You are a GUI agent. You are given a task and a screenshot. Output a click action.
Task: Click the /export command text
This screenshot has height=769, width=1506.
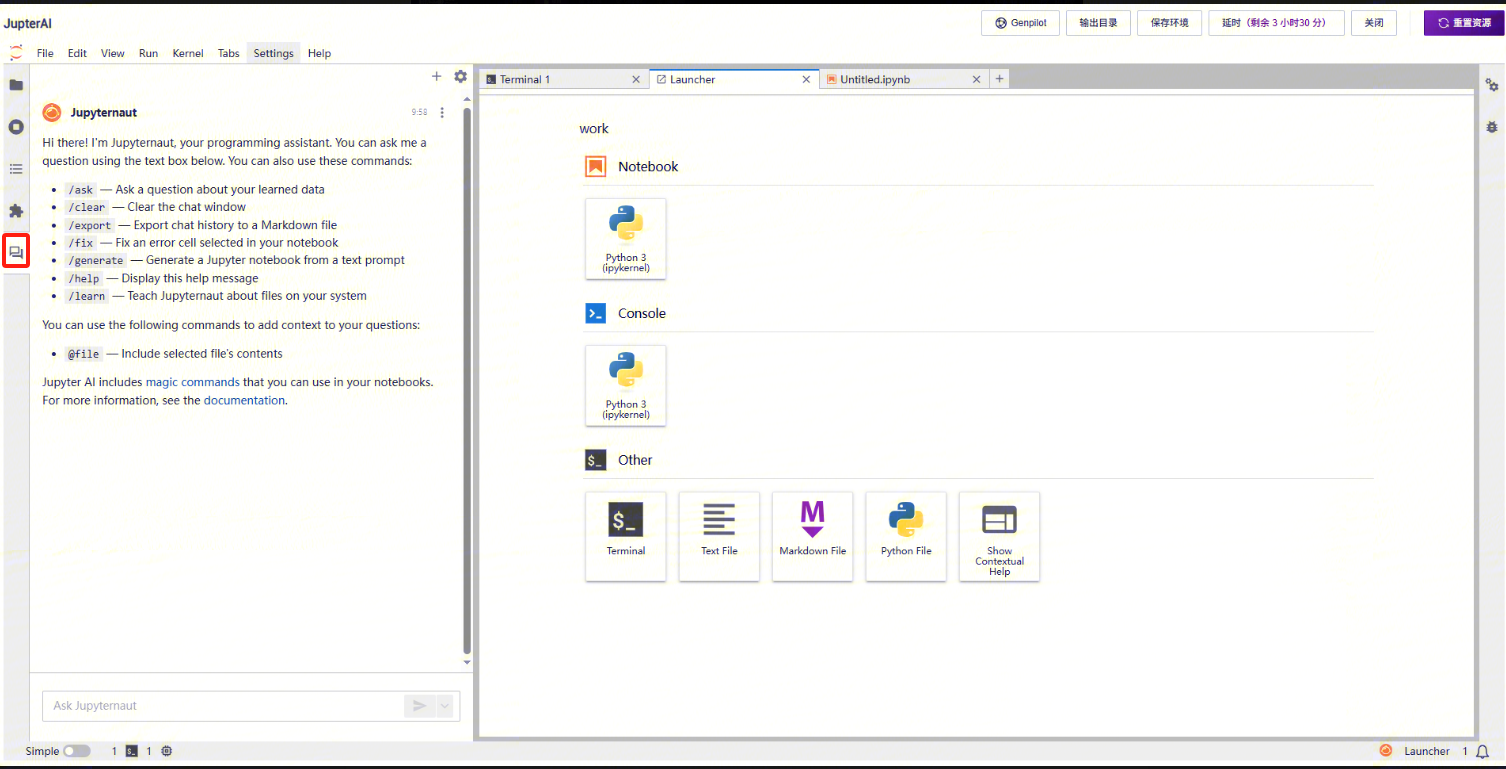click(x=90, y=226)
